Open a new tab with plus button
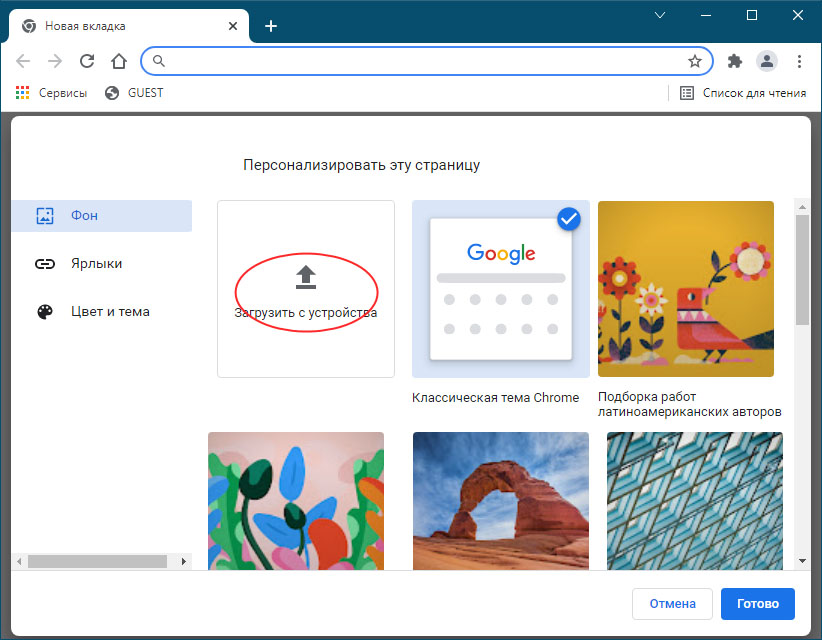The width and height of the screenshot is (822, 640). 271,26
